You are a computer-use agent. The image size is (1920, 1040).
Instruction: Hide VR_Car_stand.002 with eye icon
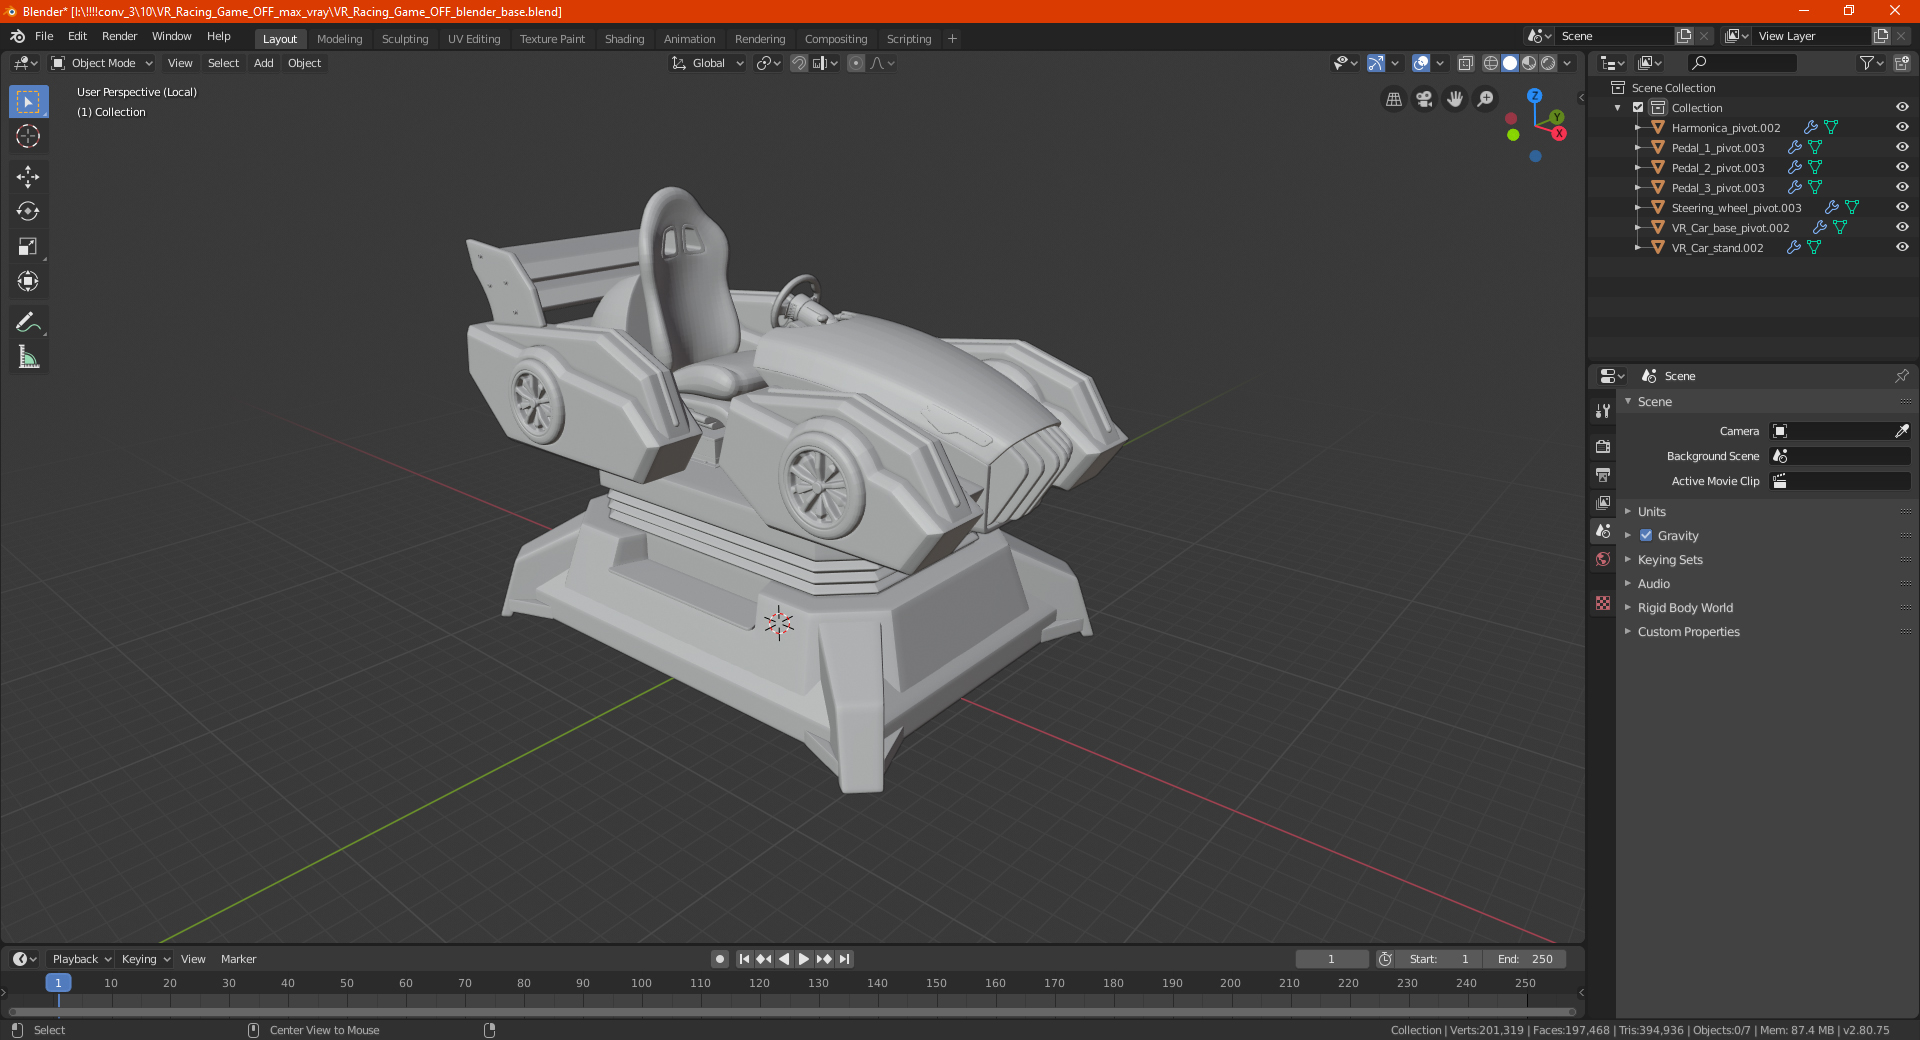1902,247
